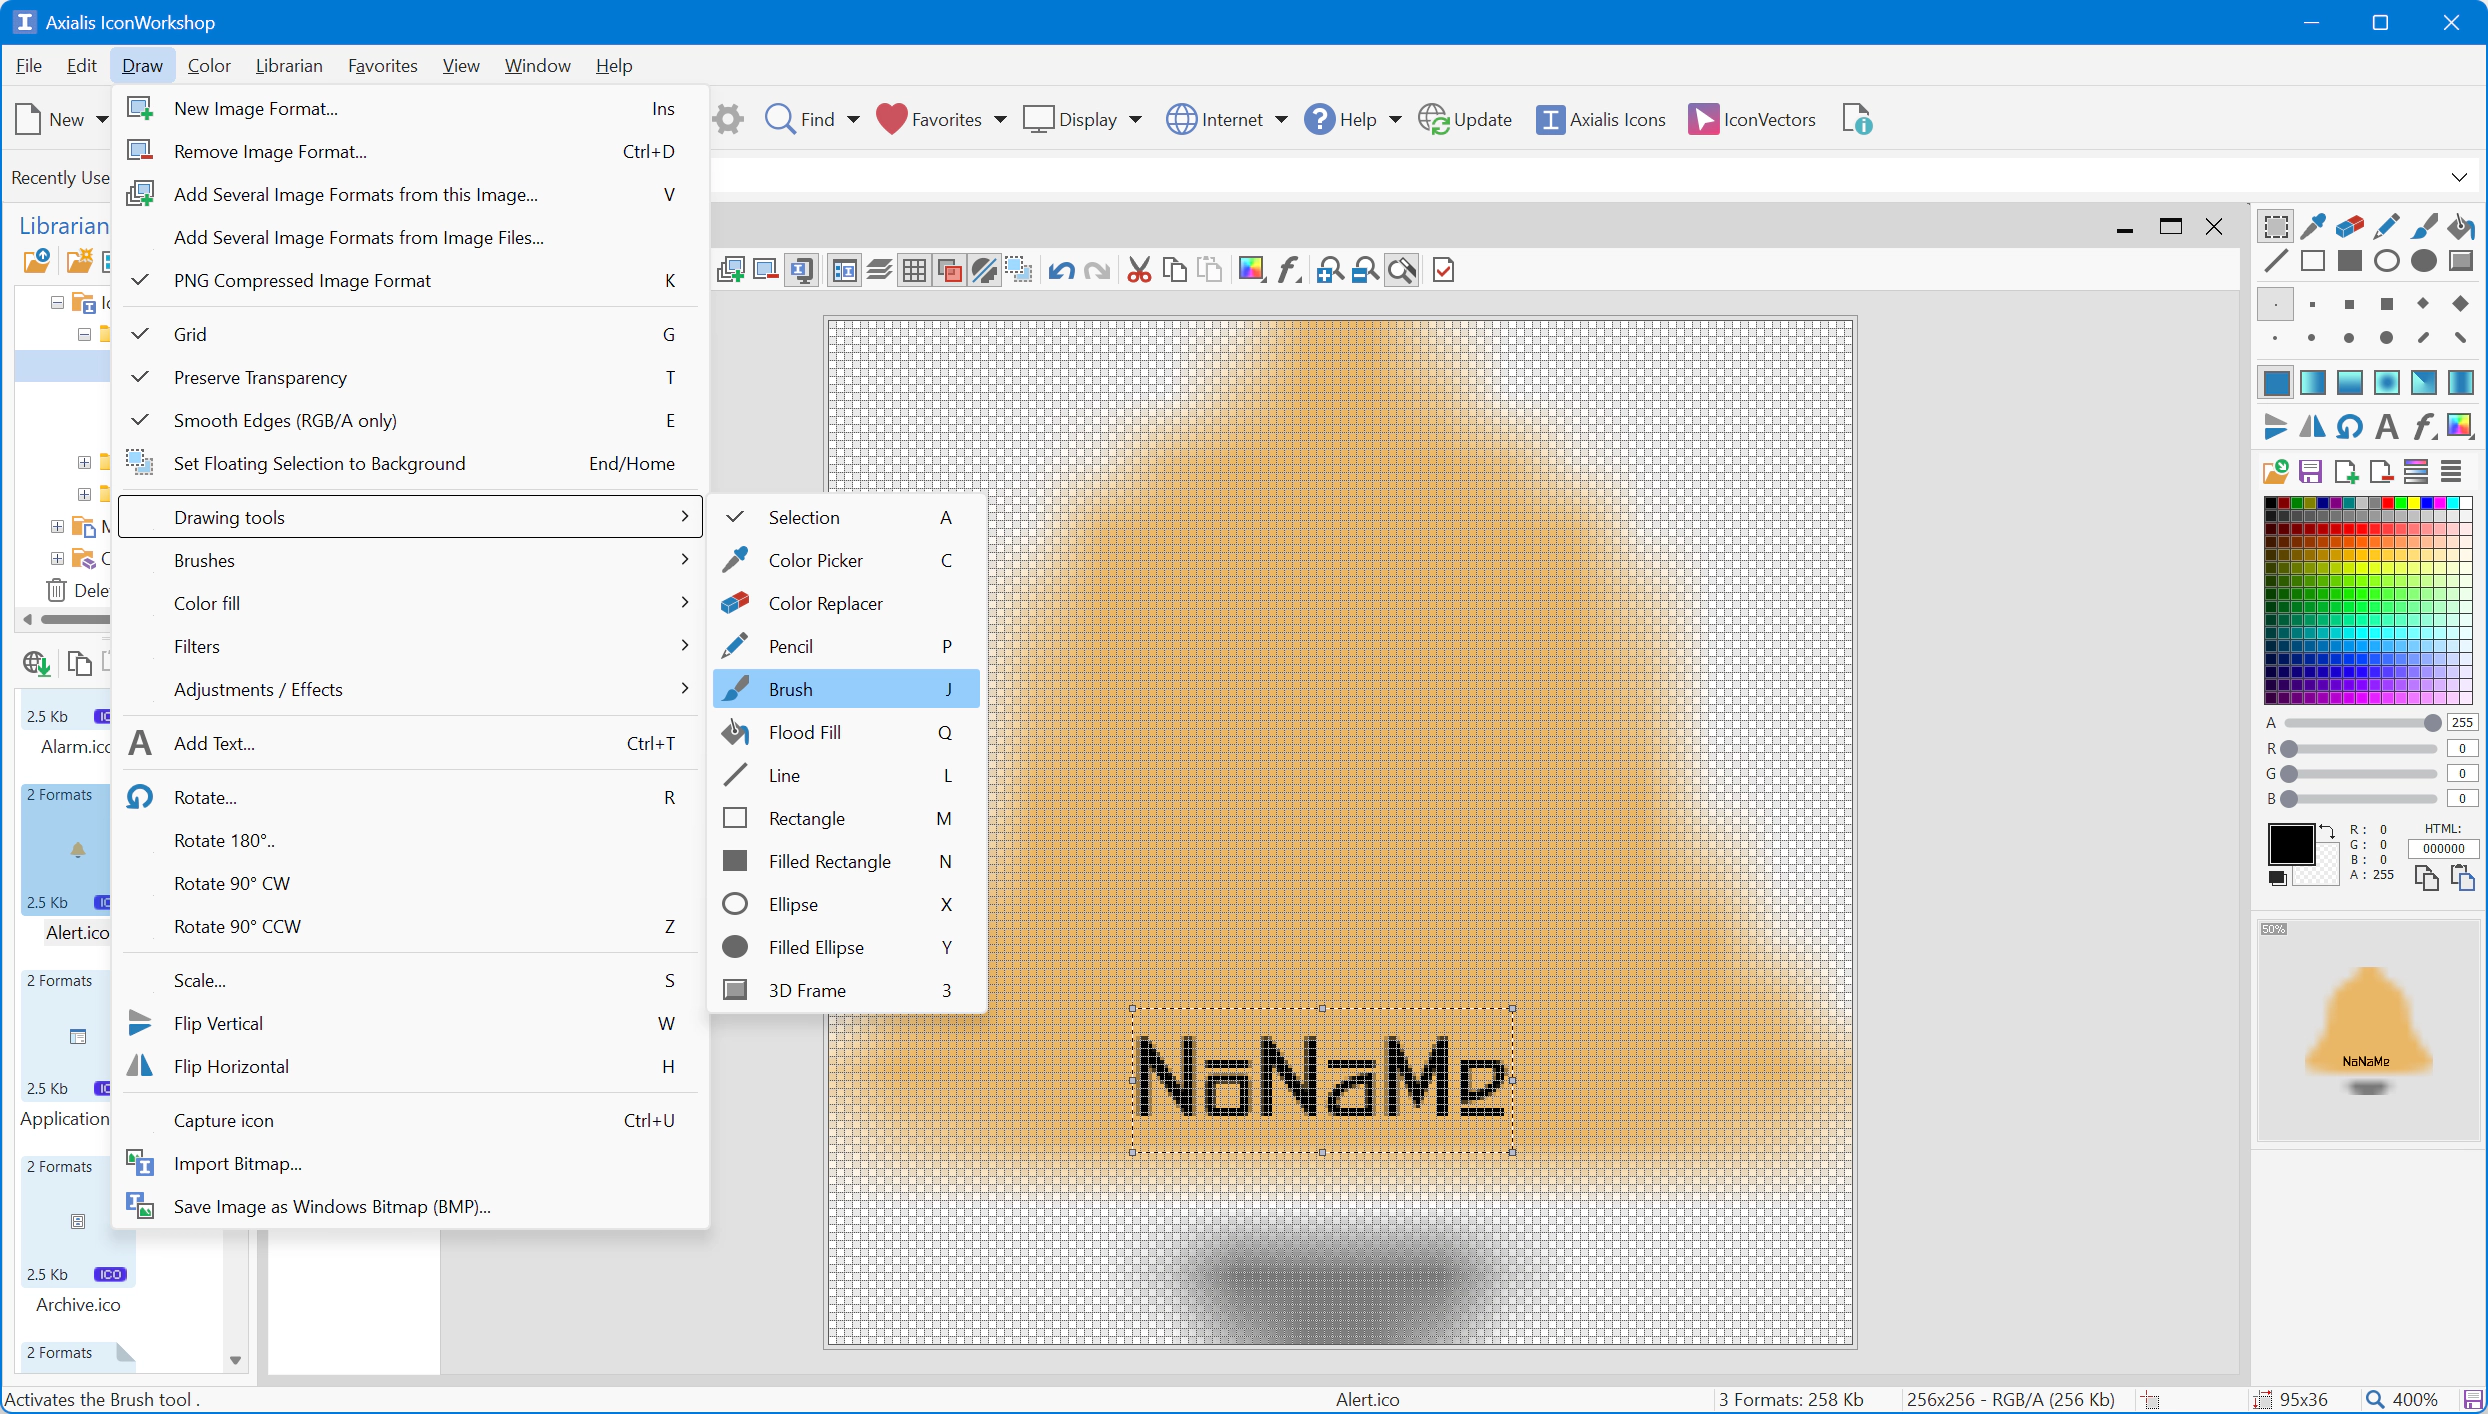Select the Add Text tool icon in right panel

2387,427
